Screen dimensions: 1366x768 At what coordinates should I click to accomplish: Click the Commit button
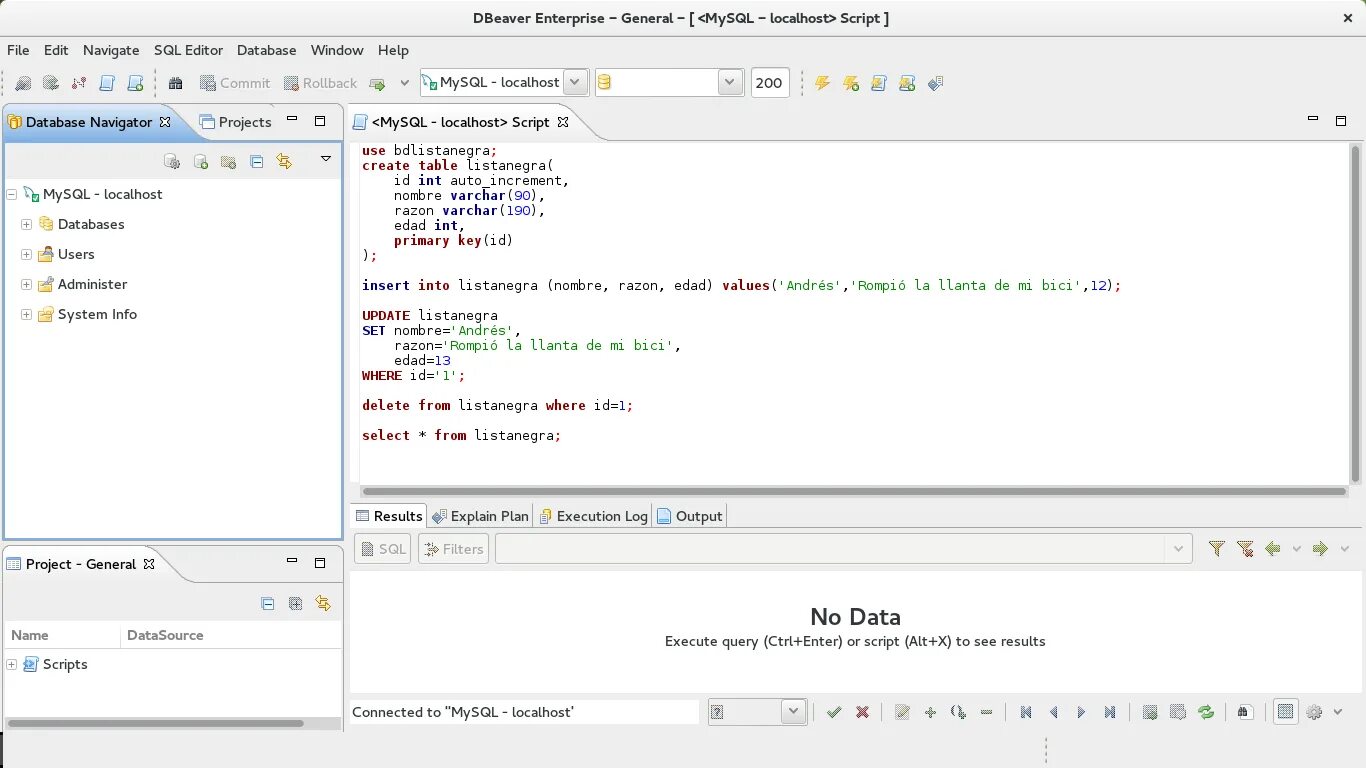(x=235, y=83)
